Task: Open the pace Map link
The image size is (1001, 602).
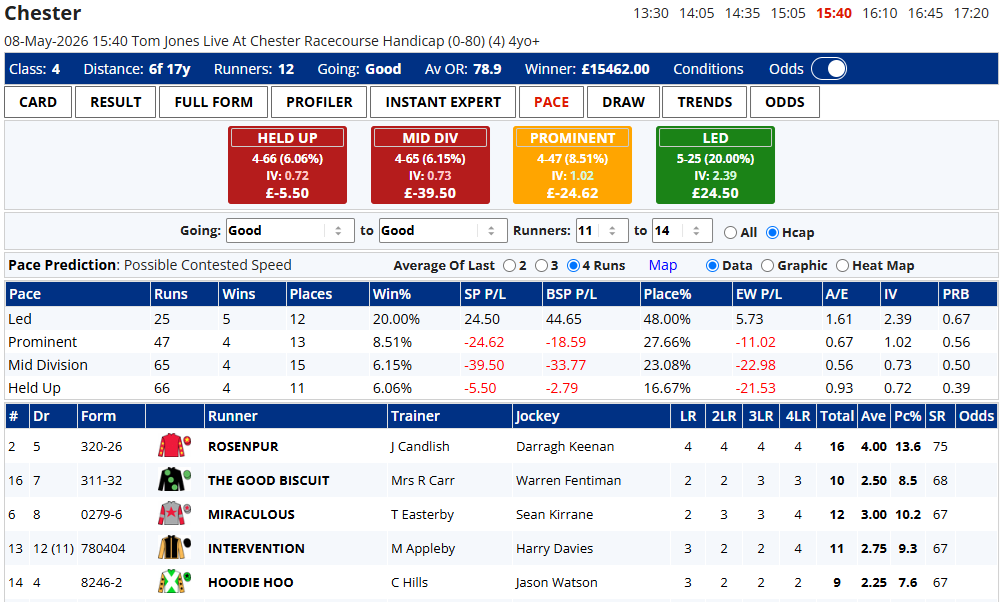Action: click(663, 266)
